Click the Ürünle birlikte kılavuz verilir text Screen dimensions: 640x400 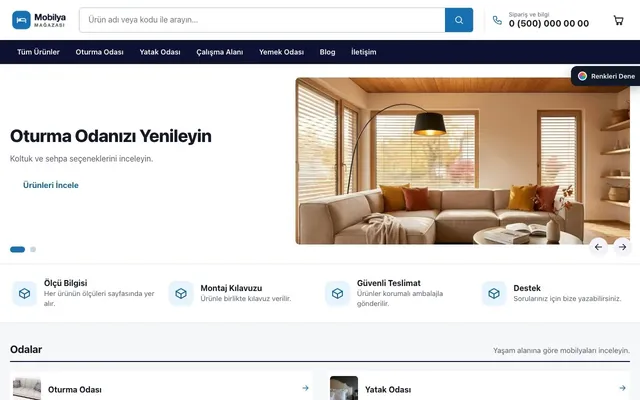[246, 299]
